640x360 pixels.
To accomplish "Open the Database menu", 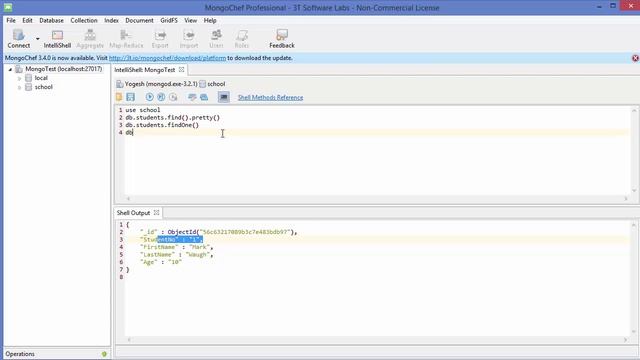I will 51,20.
